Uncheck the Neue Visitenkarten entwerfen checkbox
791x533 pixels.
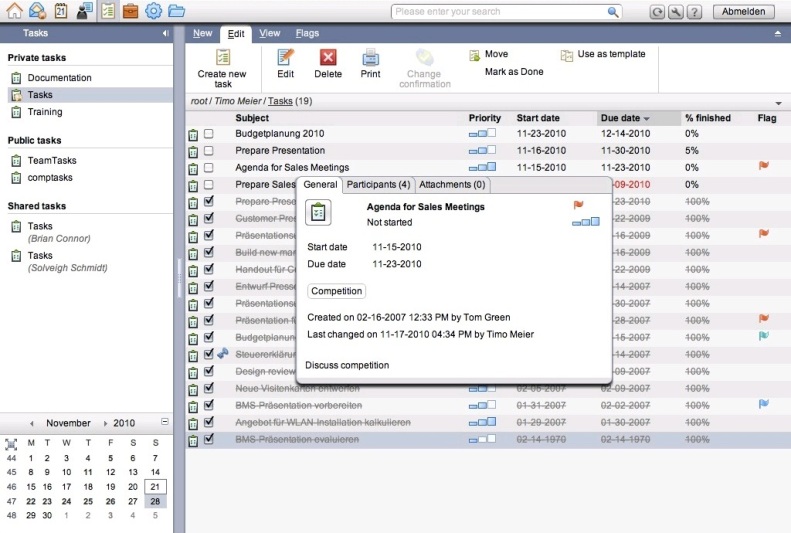coord(208,388)
